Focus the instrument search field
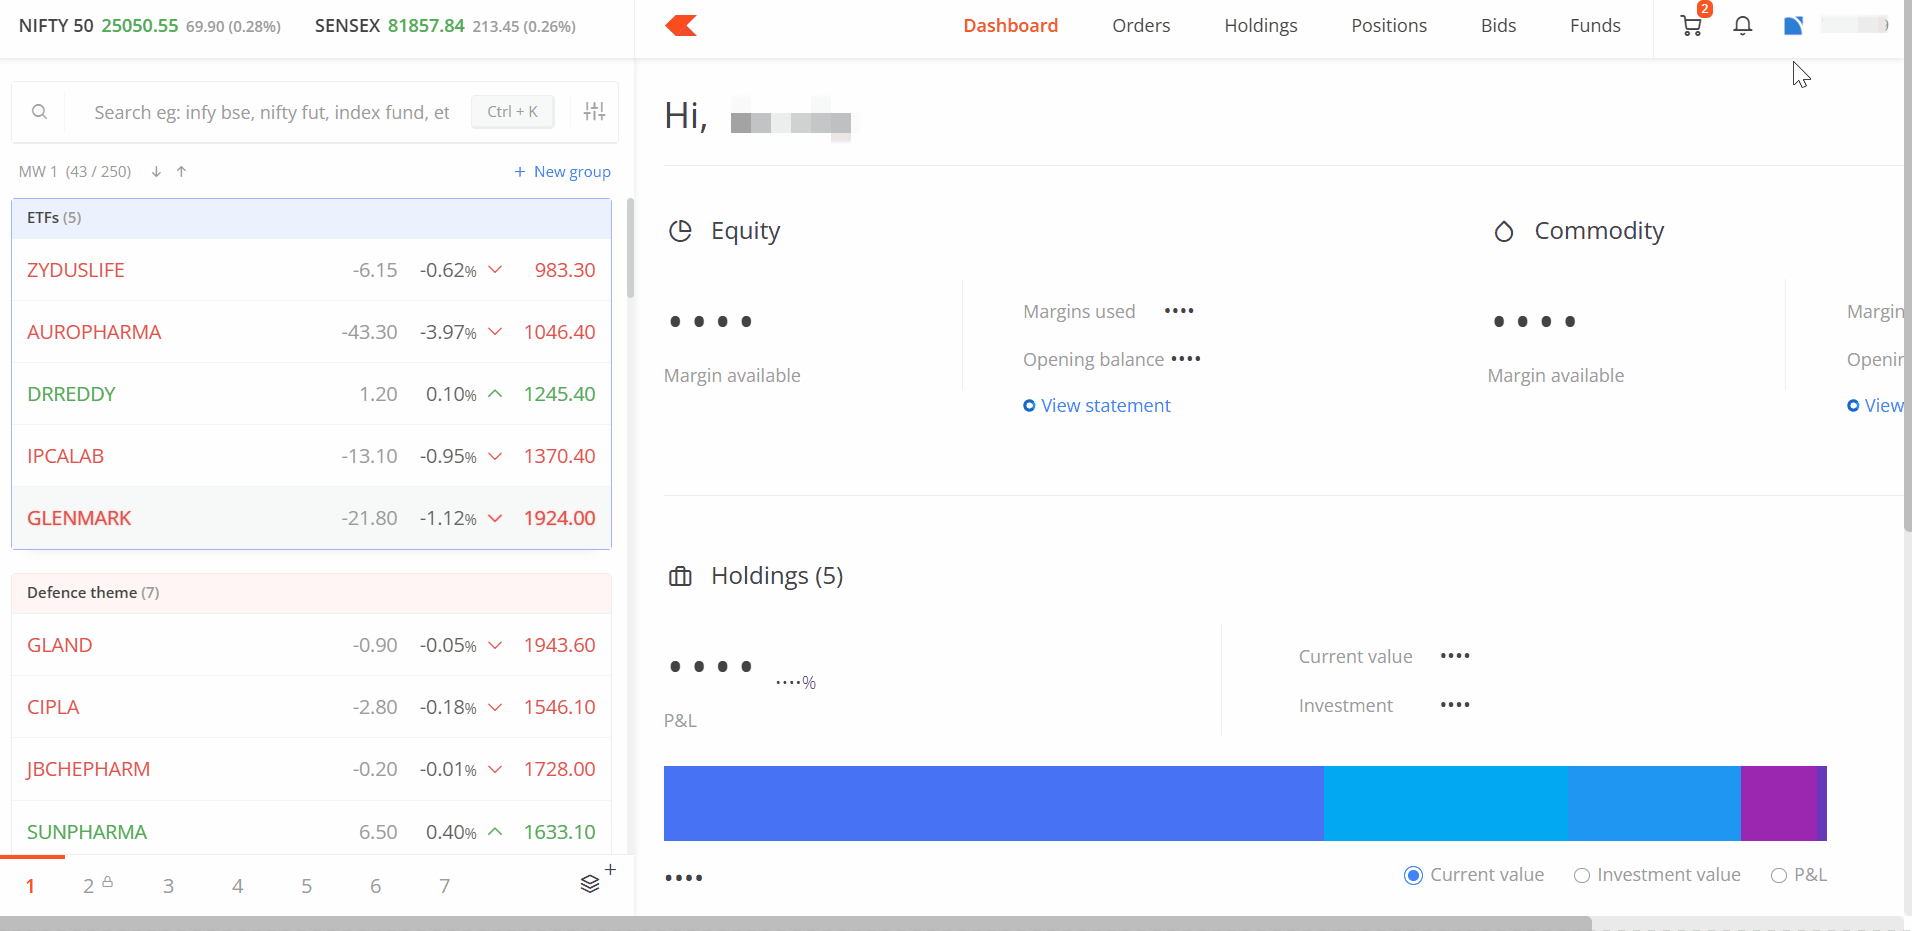This screenshot has width=1912, height=931. point(272,112)
